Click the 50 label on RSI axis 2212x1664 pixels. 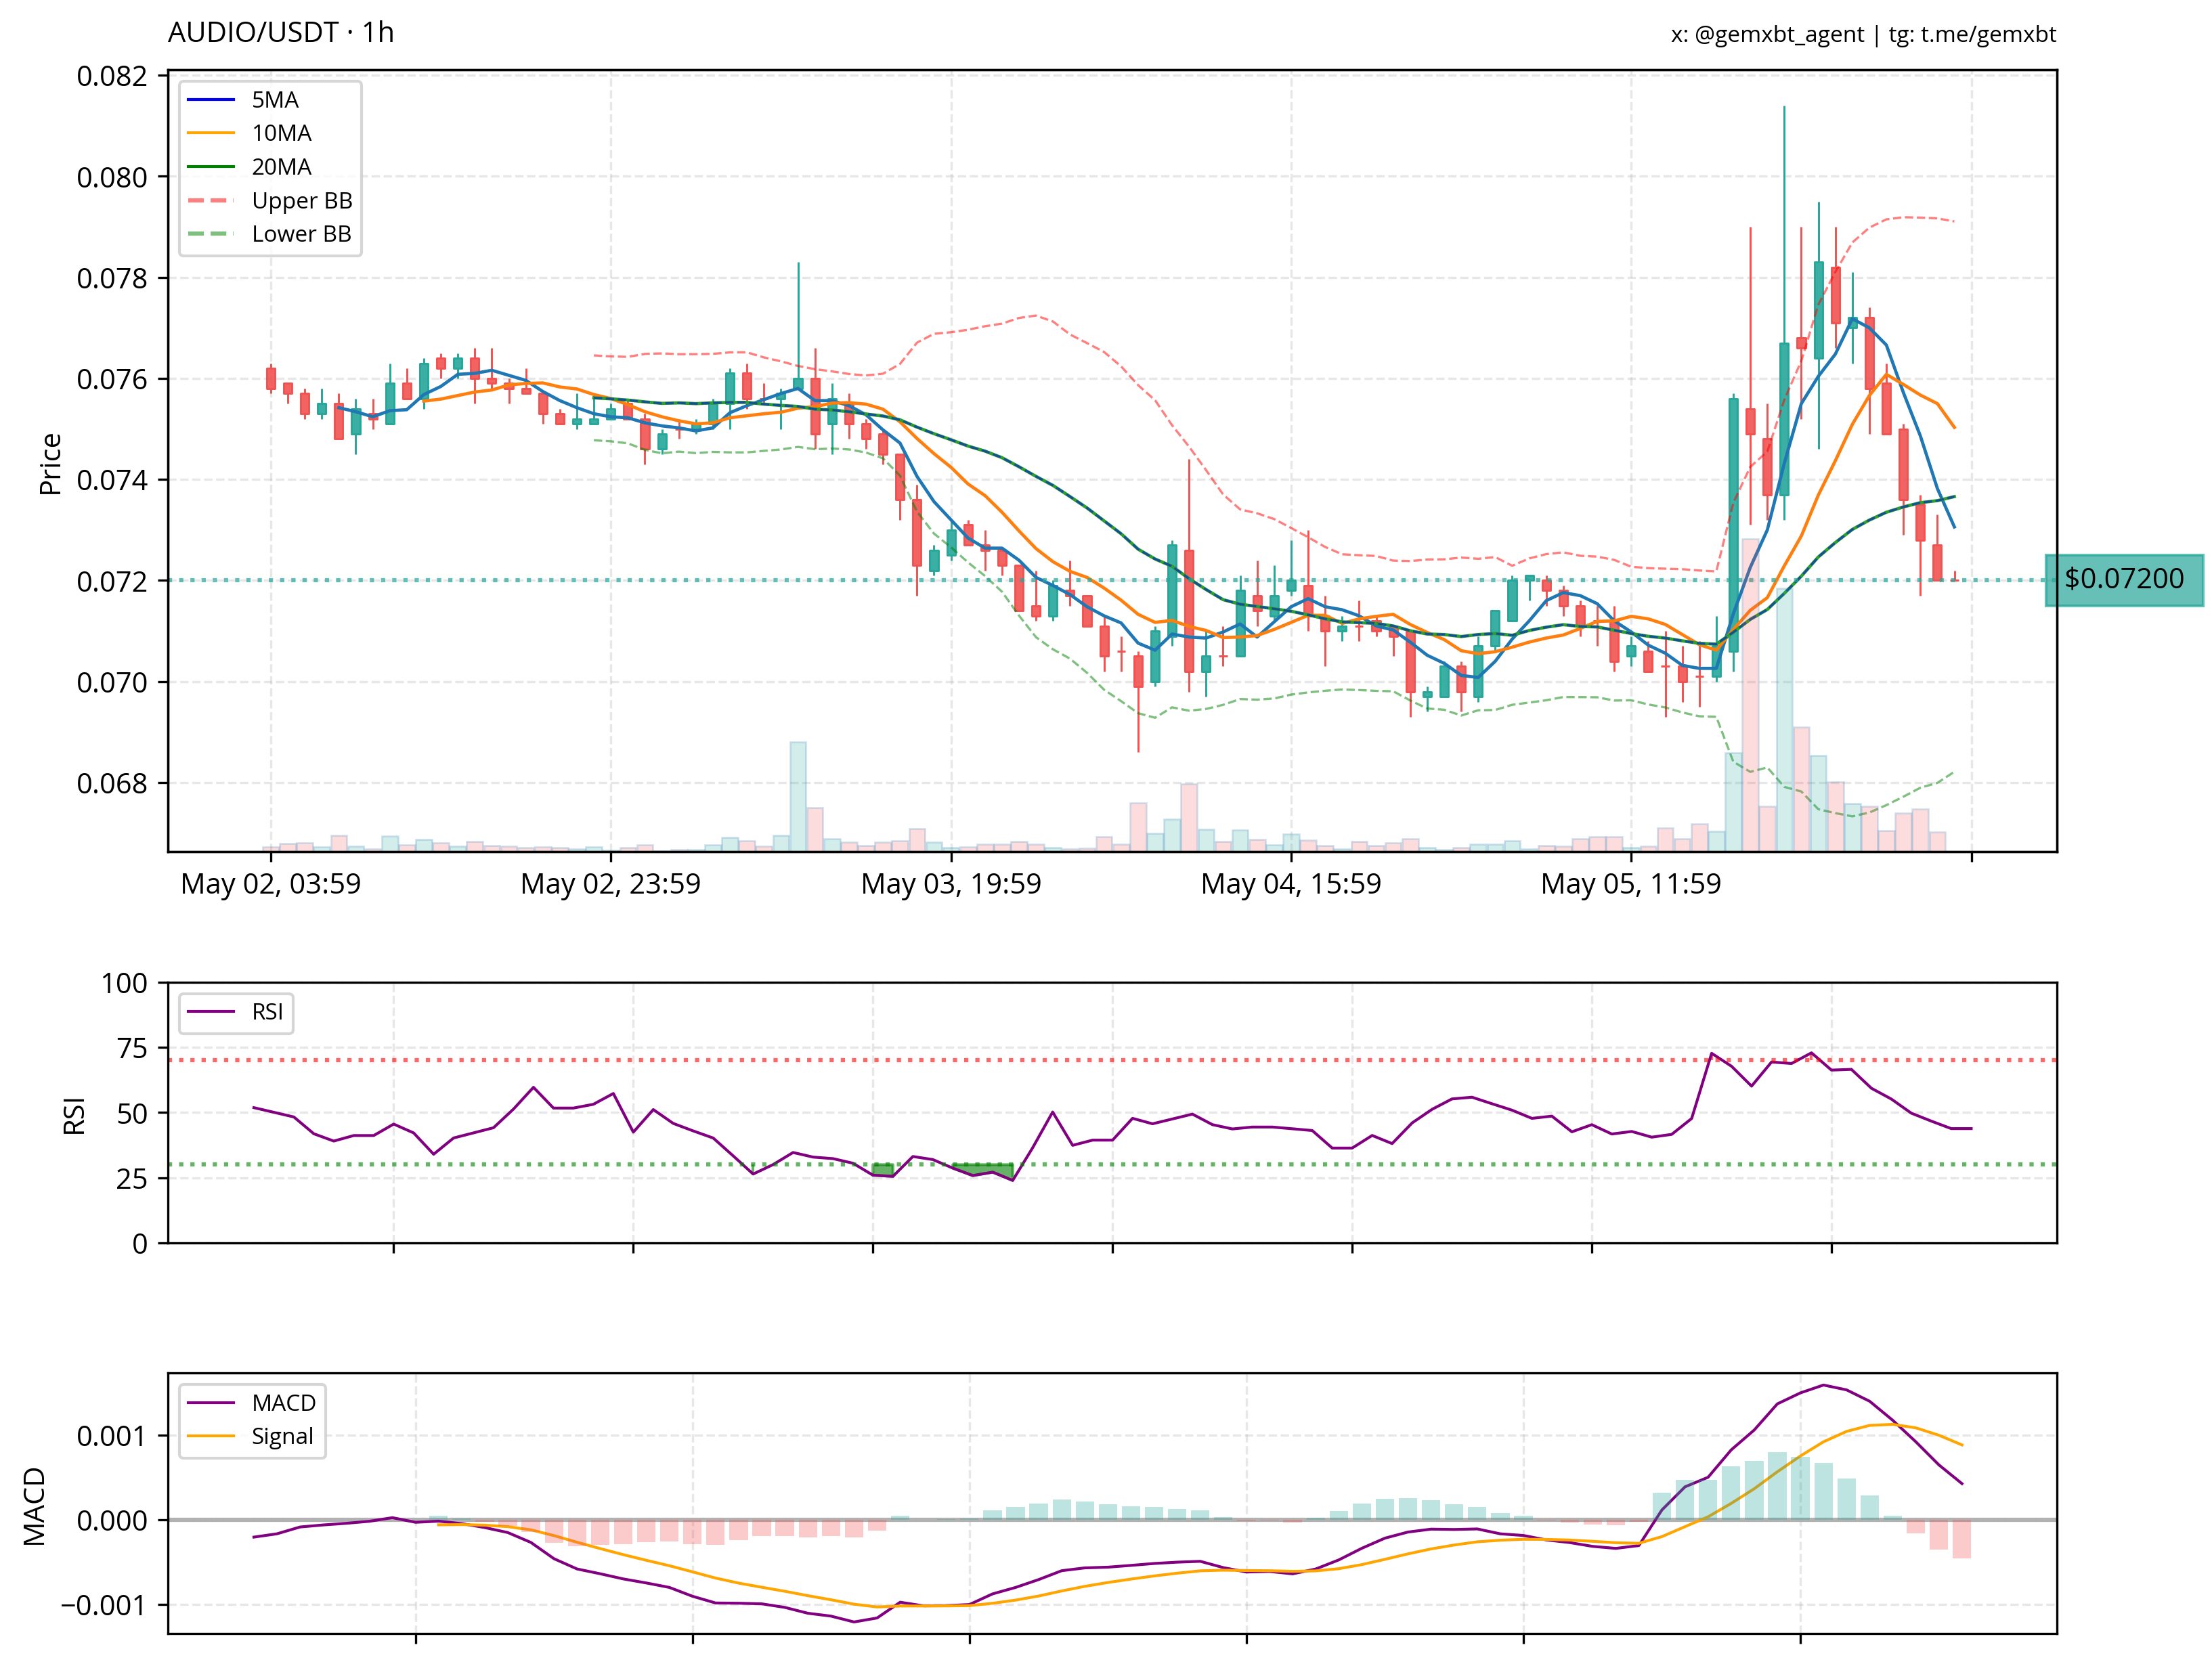tap(132, 1113)
